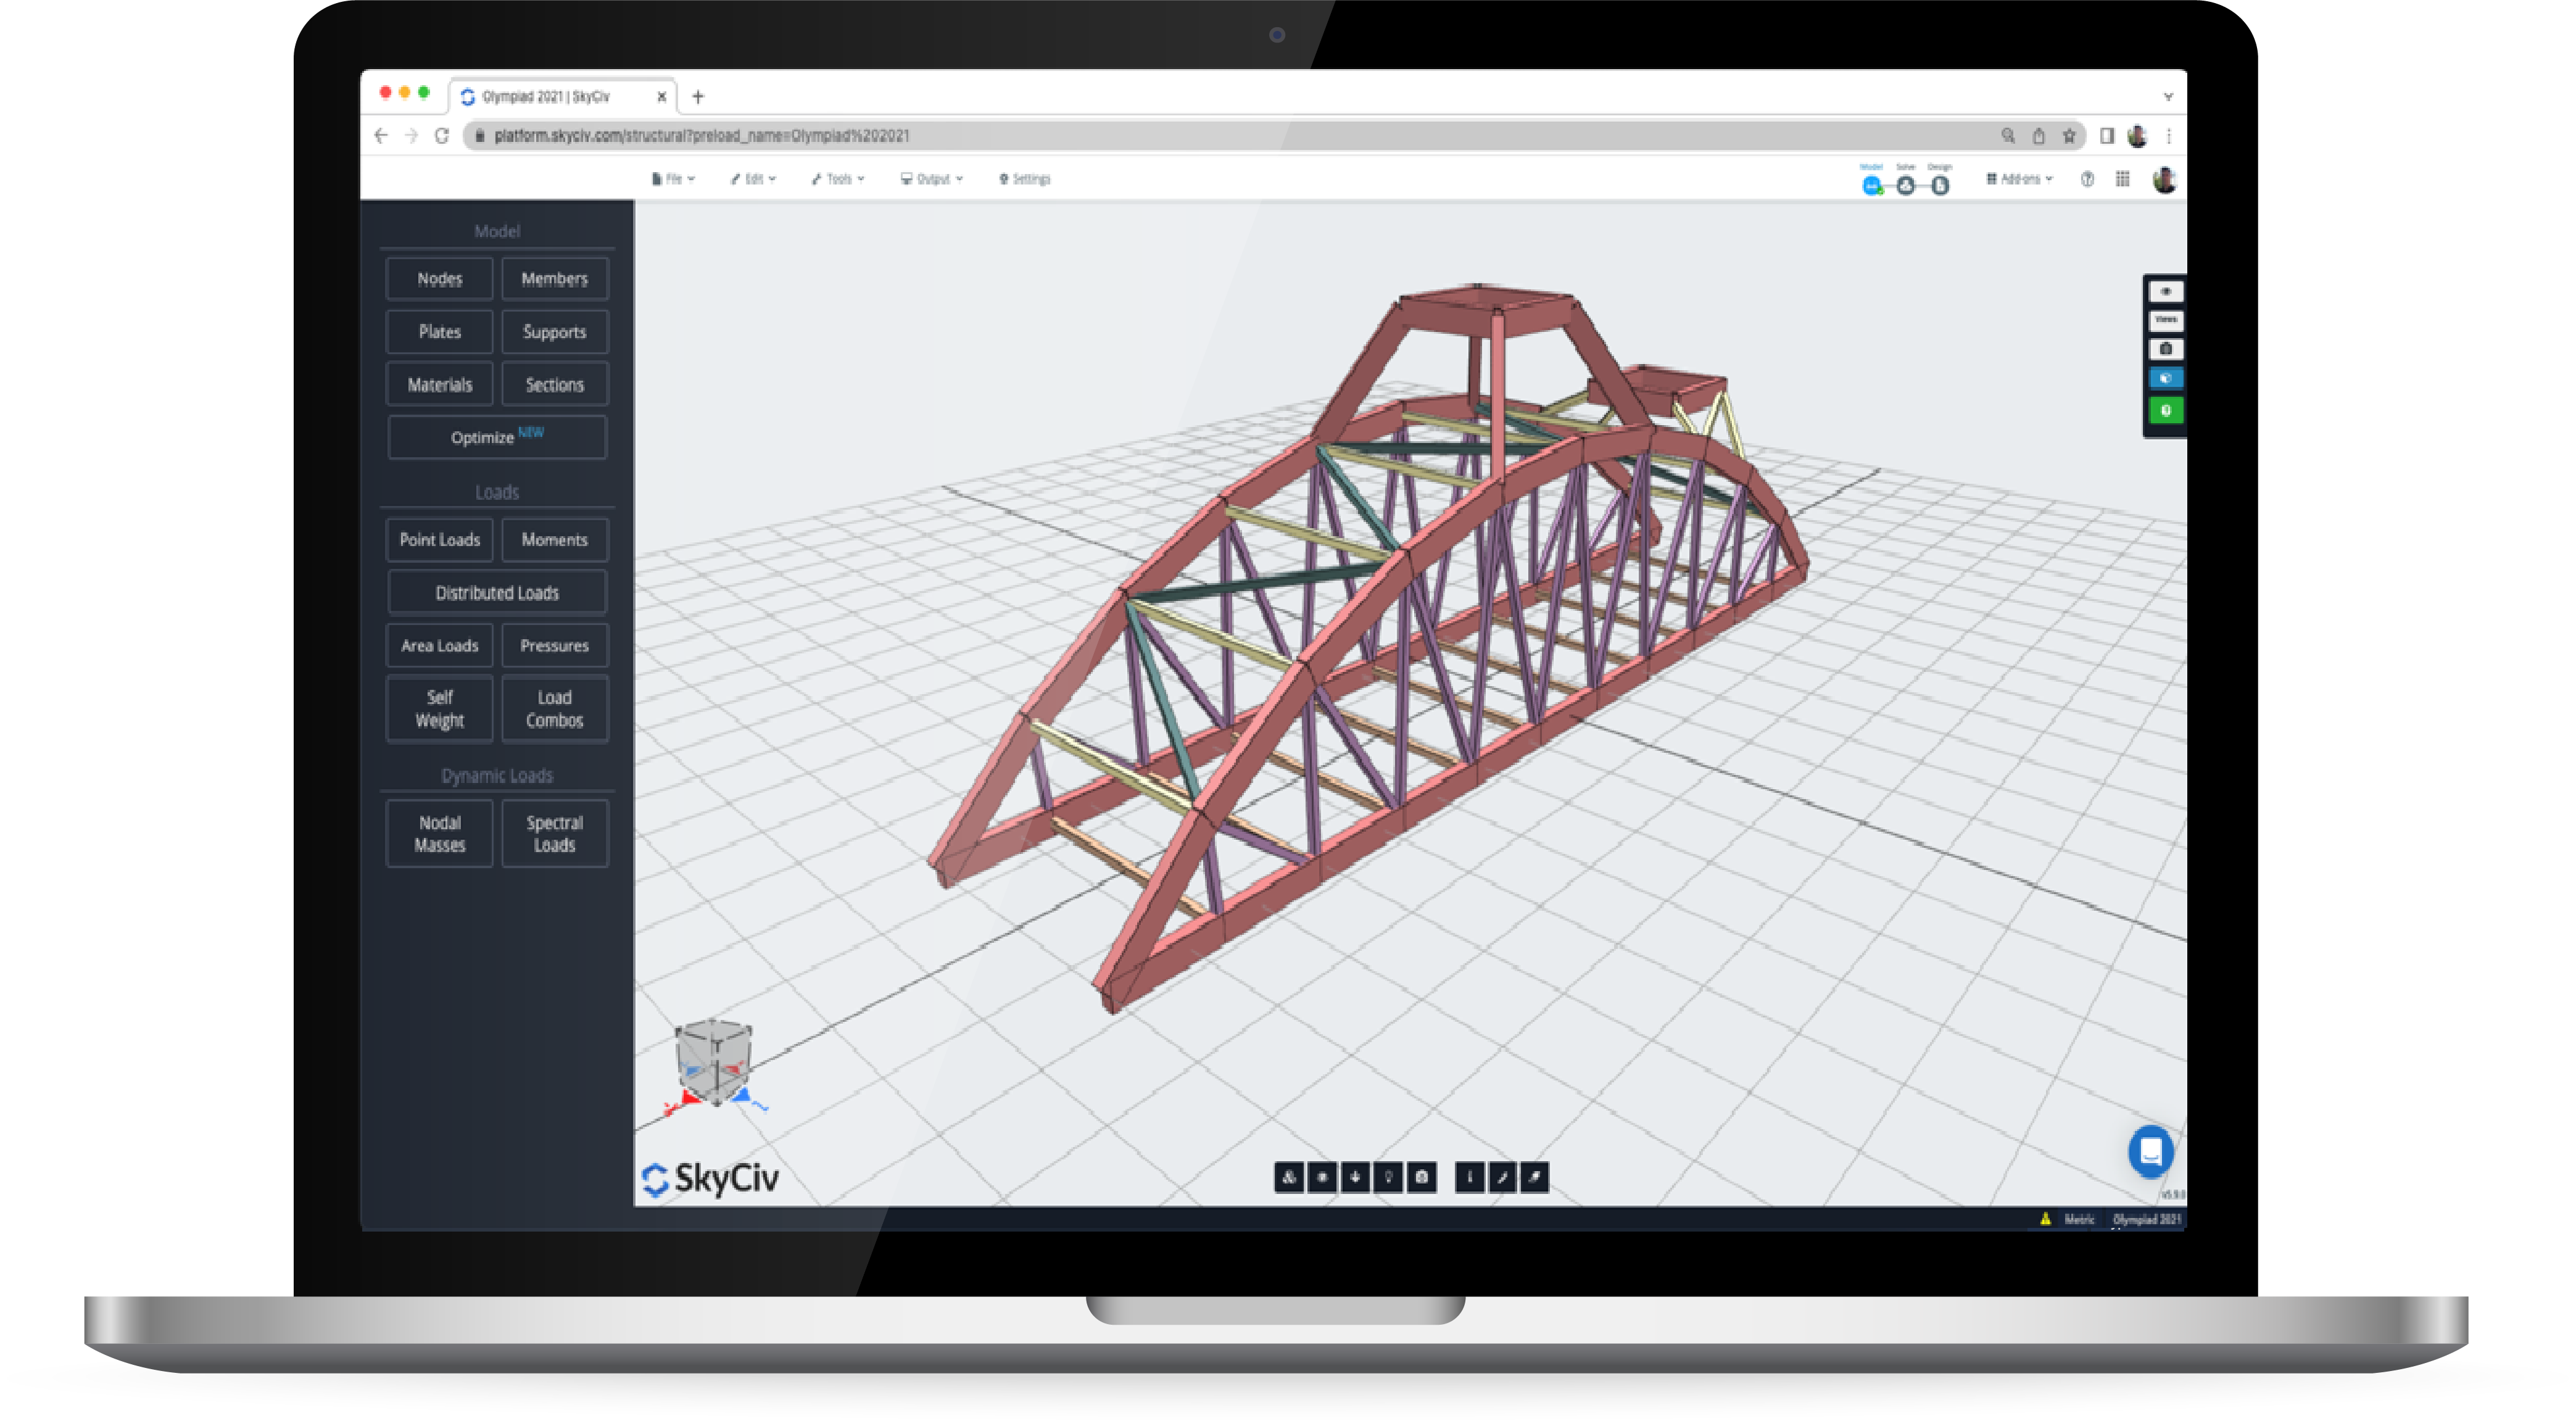Toggle the blue 3D renderer cube button
The width and height of the screenshot is (2576, 1421).
[2165, 378]
